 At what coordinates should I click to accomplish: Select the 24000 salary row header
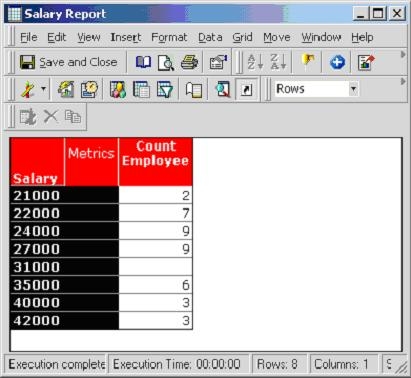coord(65,231)
